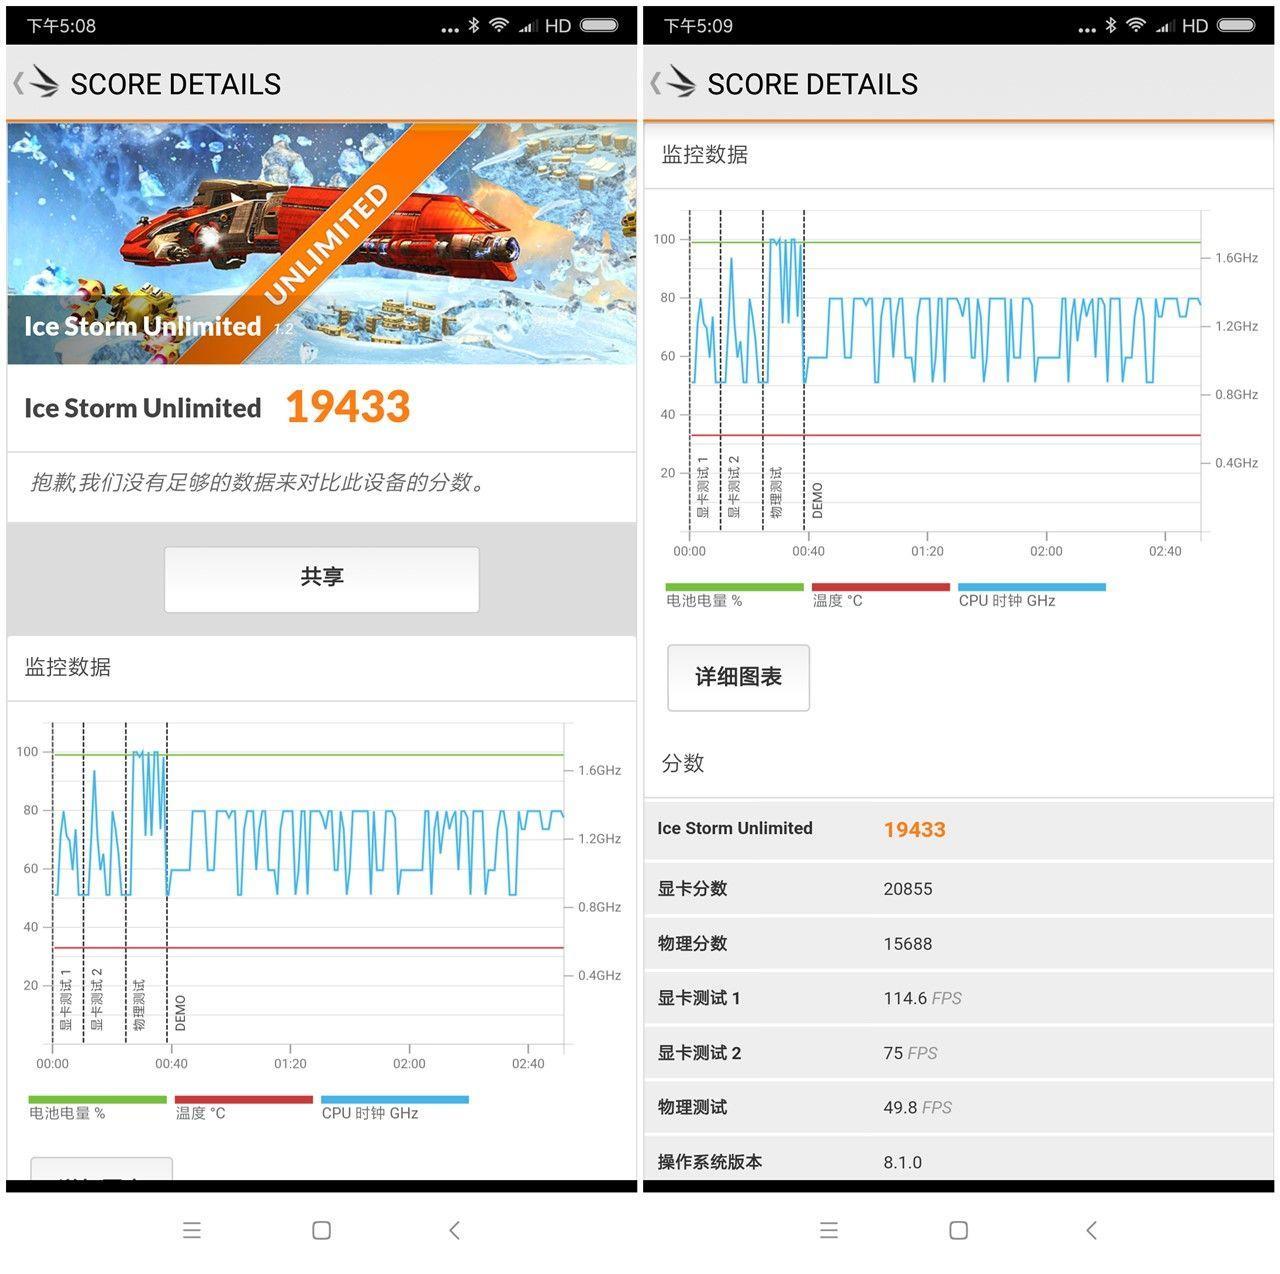Tap 02:00 axis label on left chart

click(409, 1063)
